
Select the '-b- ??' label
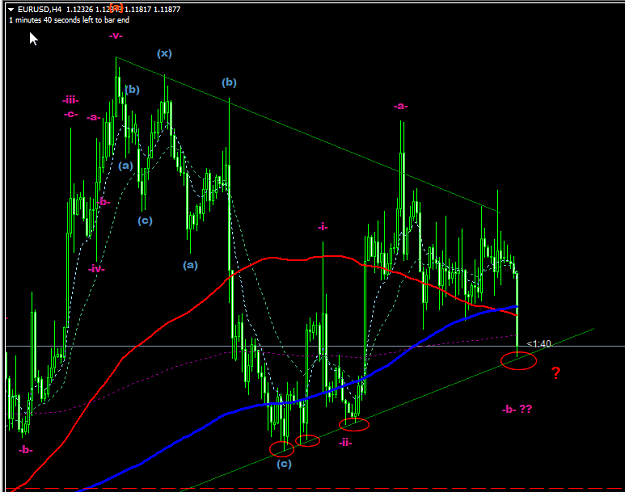517,409
